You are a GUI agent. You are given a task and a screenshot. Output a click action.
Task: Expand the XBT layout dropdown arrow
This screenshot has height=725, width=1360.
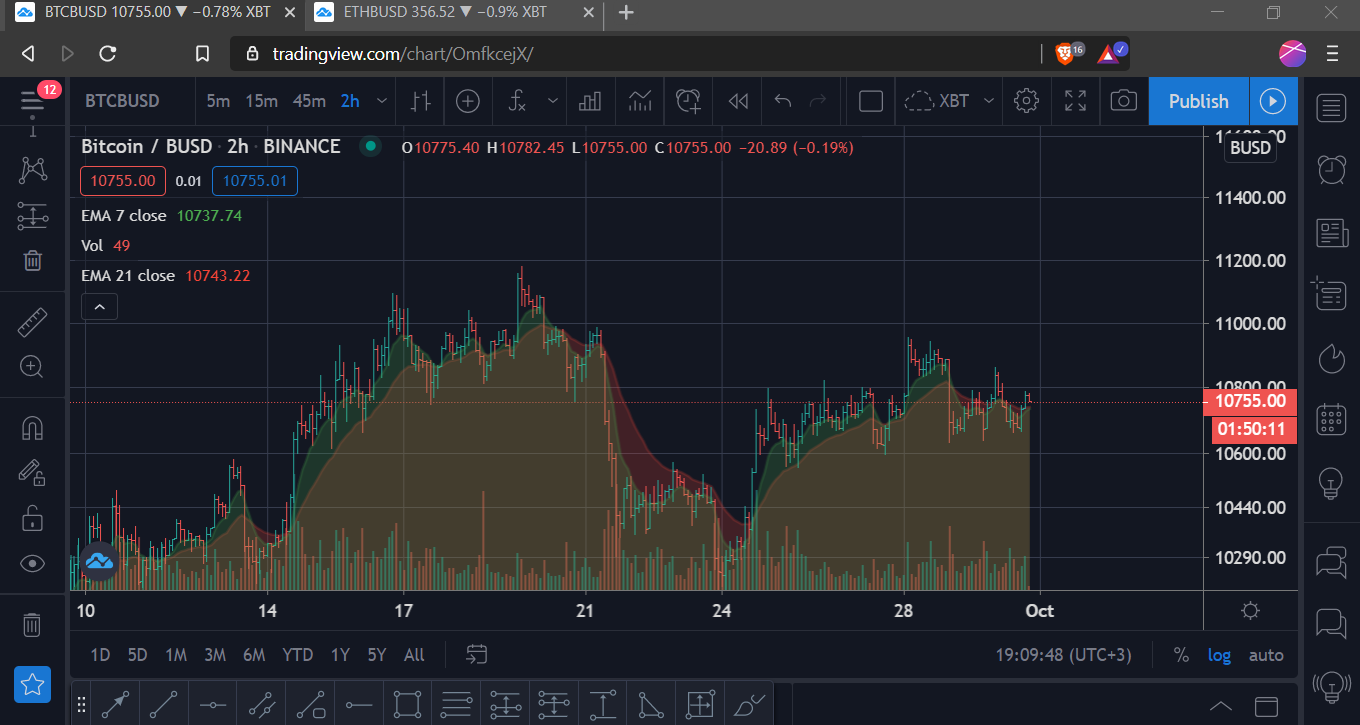[x=989, y=101]
